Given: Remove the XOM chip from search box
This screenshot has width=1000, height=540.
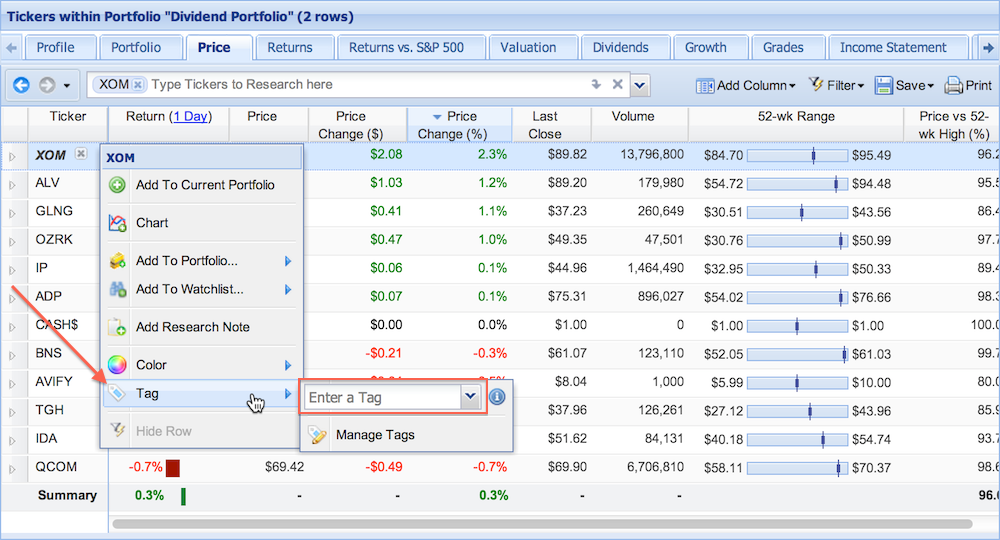Looking at the screenshot, I should (x=138, y=84).
